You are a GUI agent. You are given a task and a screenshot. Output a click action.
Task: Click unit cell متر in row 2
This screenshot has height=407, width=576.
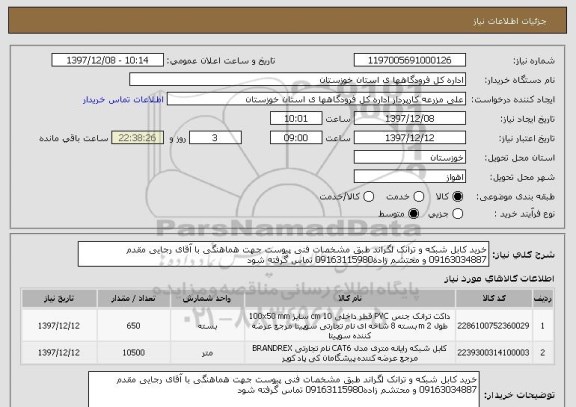click(207, 353)
